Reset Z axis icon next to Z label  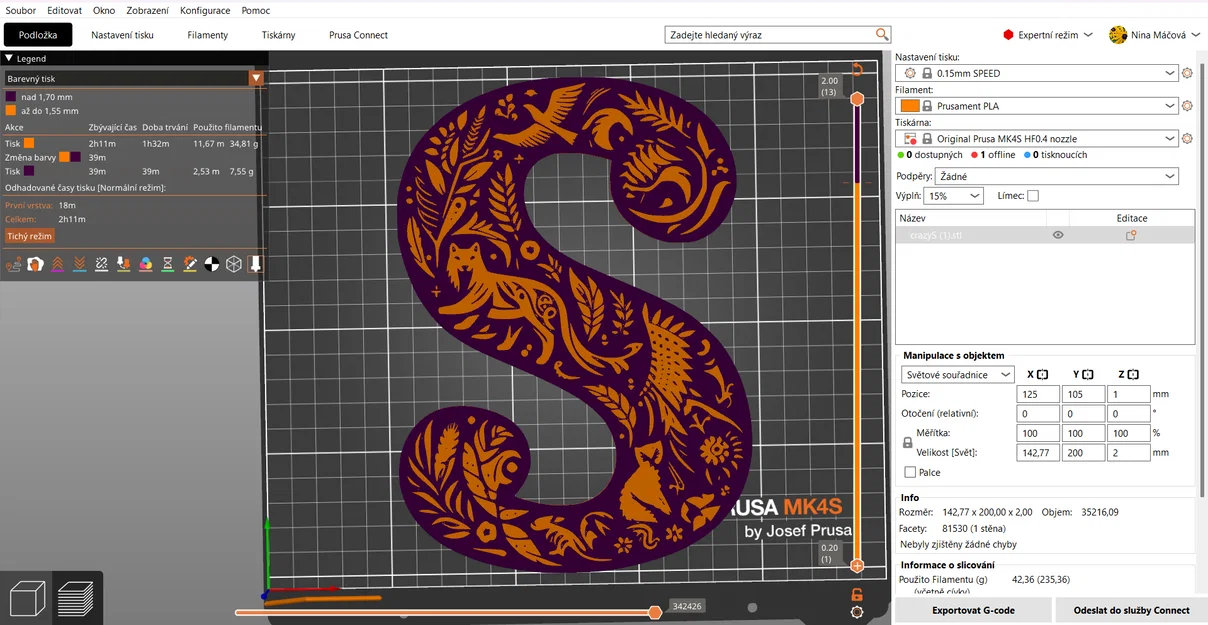(x=1134, y=375)
